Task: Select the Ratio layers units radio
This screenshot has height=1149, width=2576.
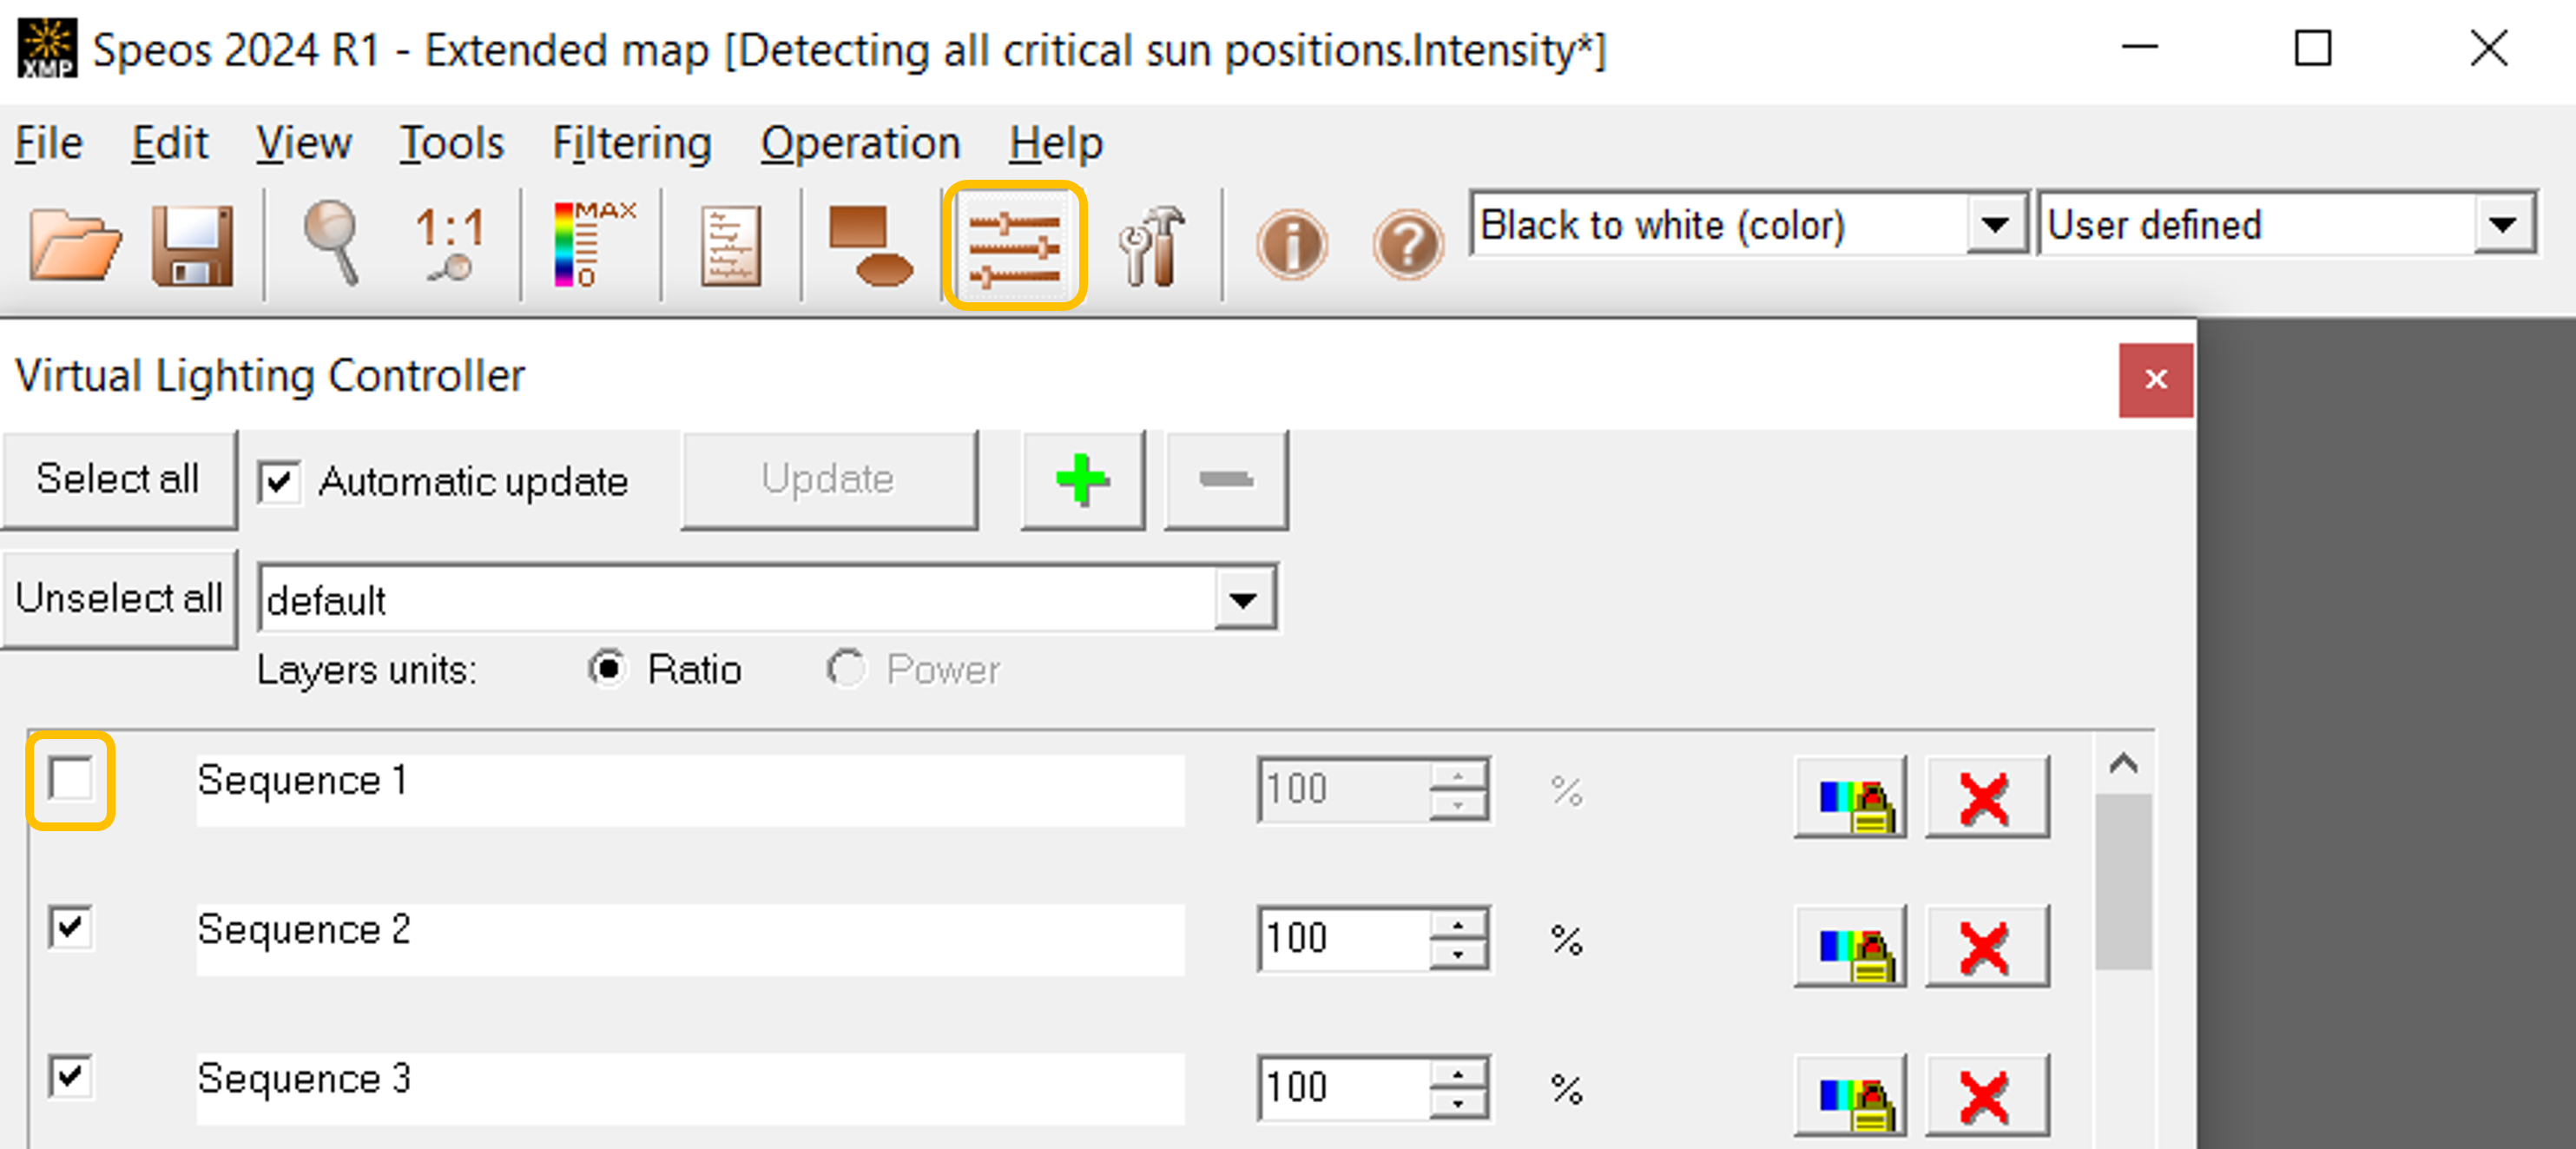Action: [606, 668]
